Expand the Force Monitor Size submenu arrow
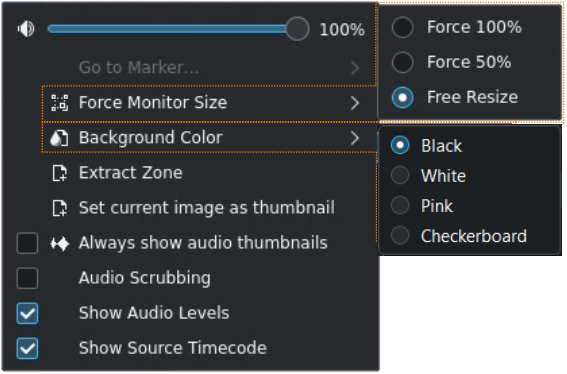Viewport: 567px width, 374px height. (355, 103)
